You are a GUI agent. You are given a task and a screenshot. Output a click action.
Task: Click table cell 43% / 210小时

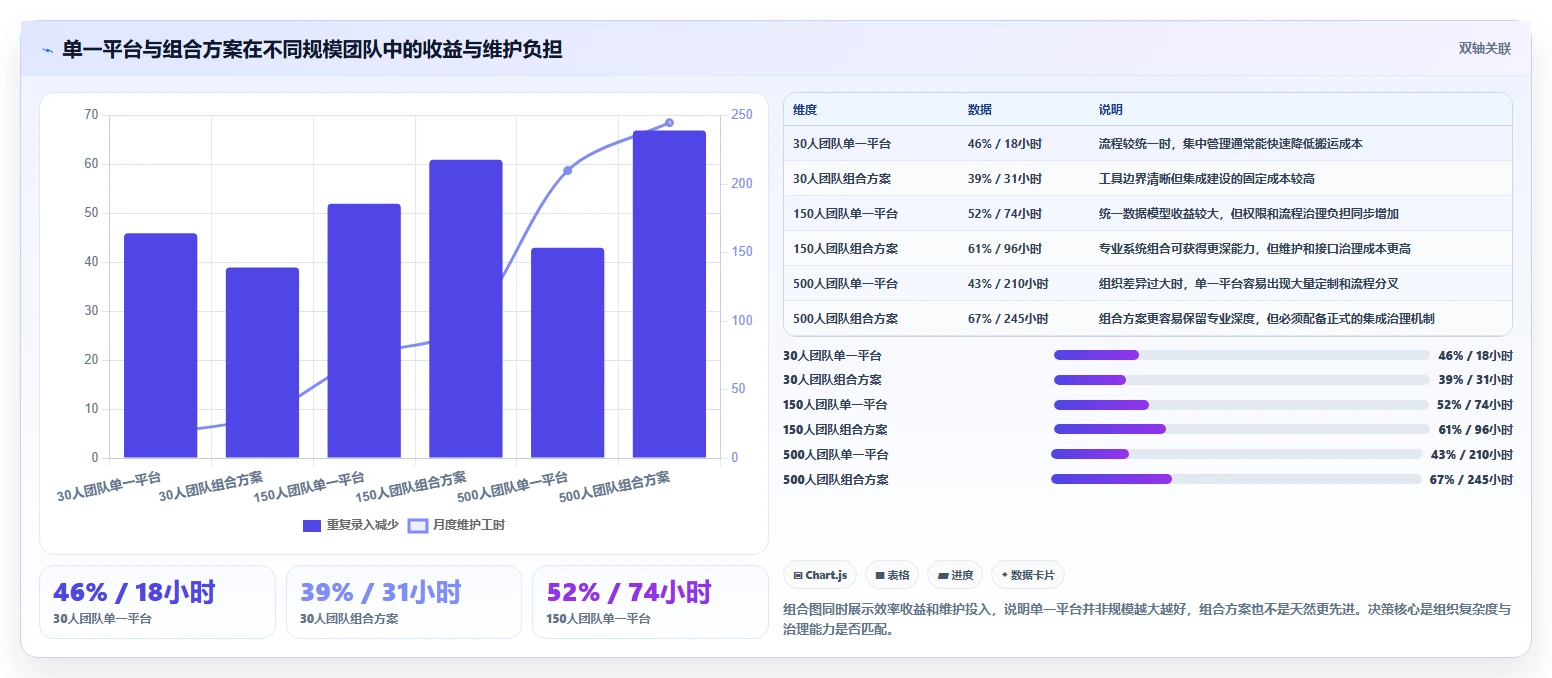[1008, 284]
